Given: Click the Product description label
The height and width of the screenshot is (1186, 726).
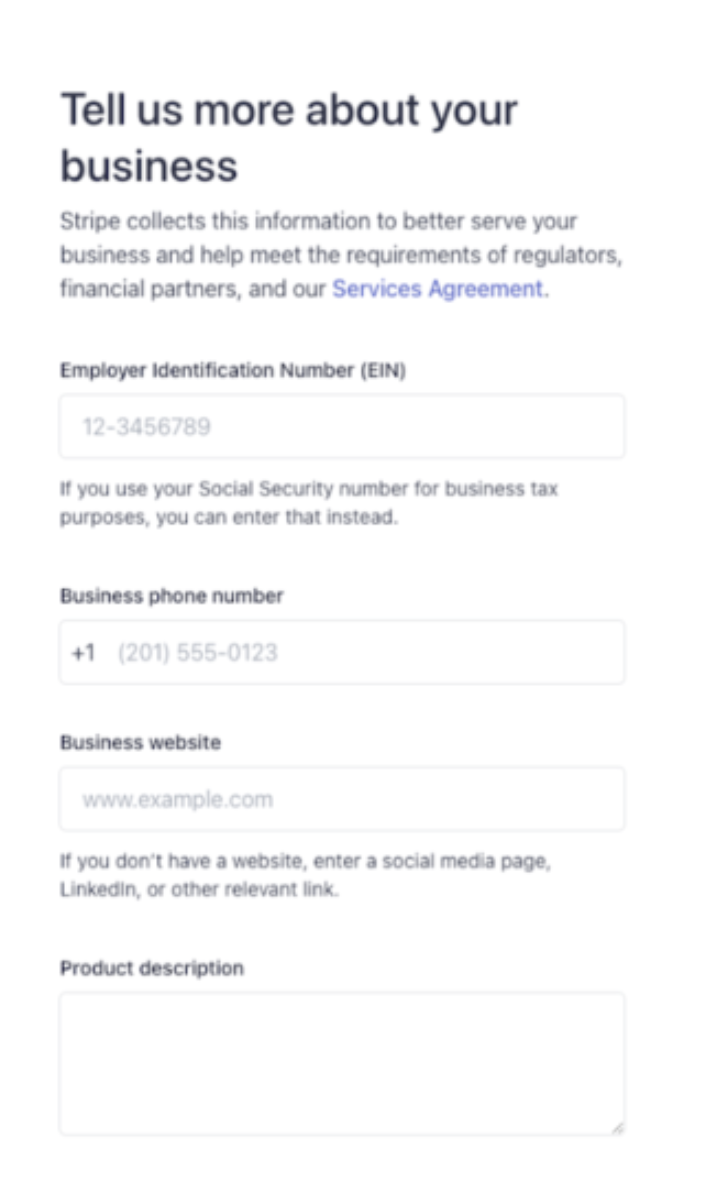Looking at the screenshot, I should click(x=152, y=968).
